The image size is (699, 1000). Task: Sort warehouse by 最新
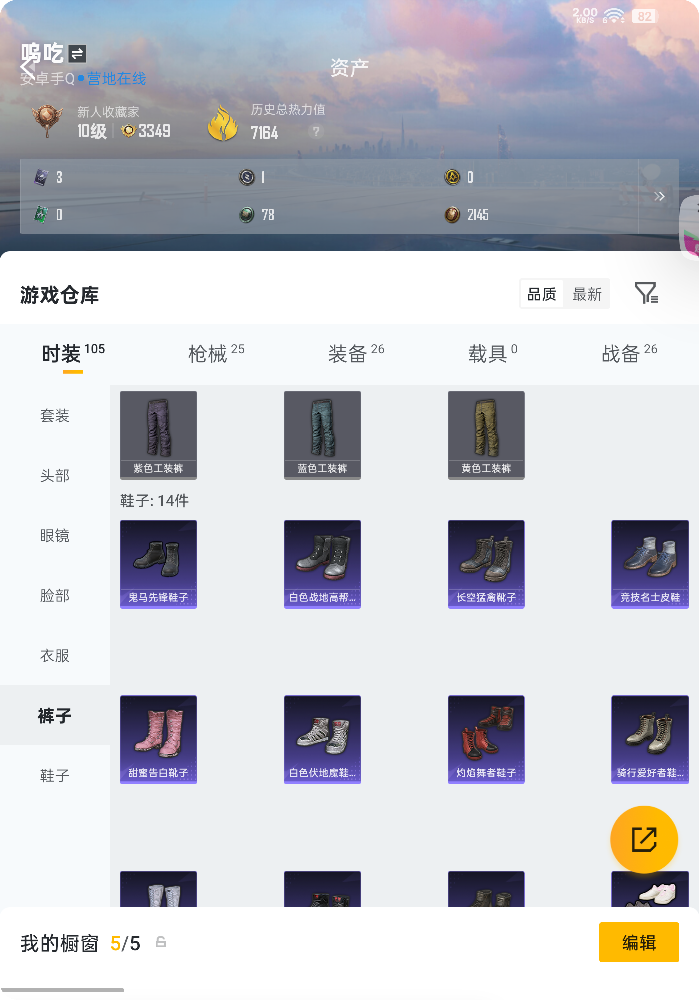click(587, 294)
